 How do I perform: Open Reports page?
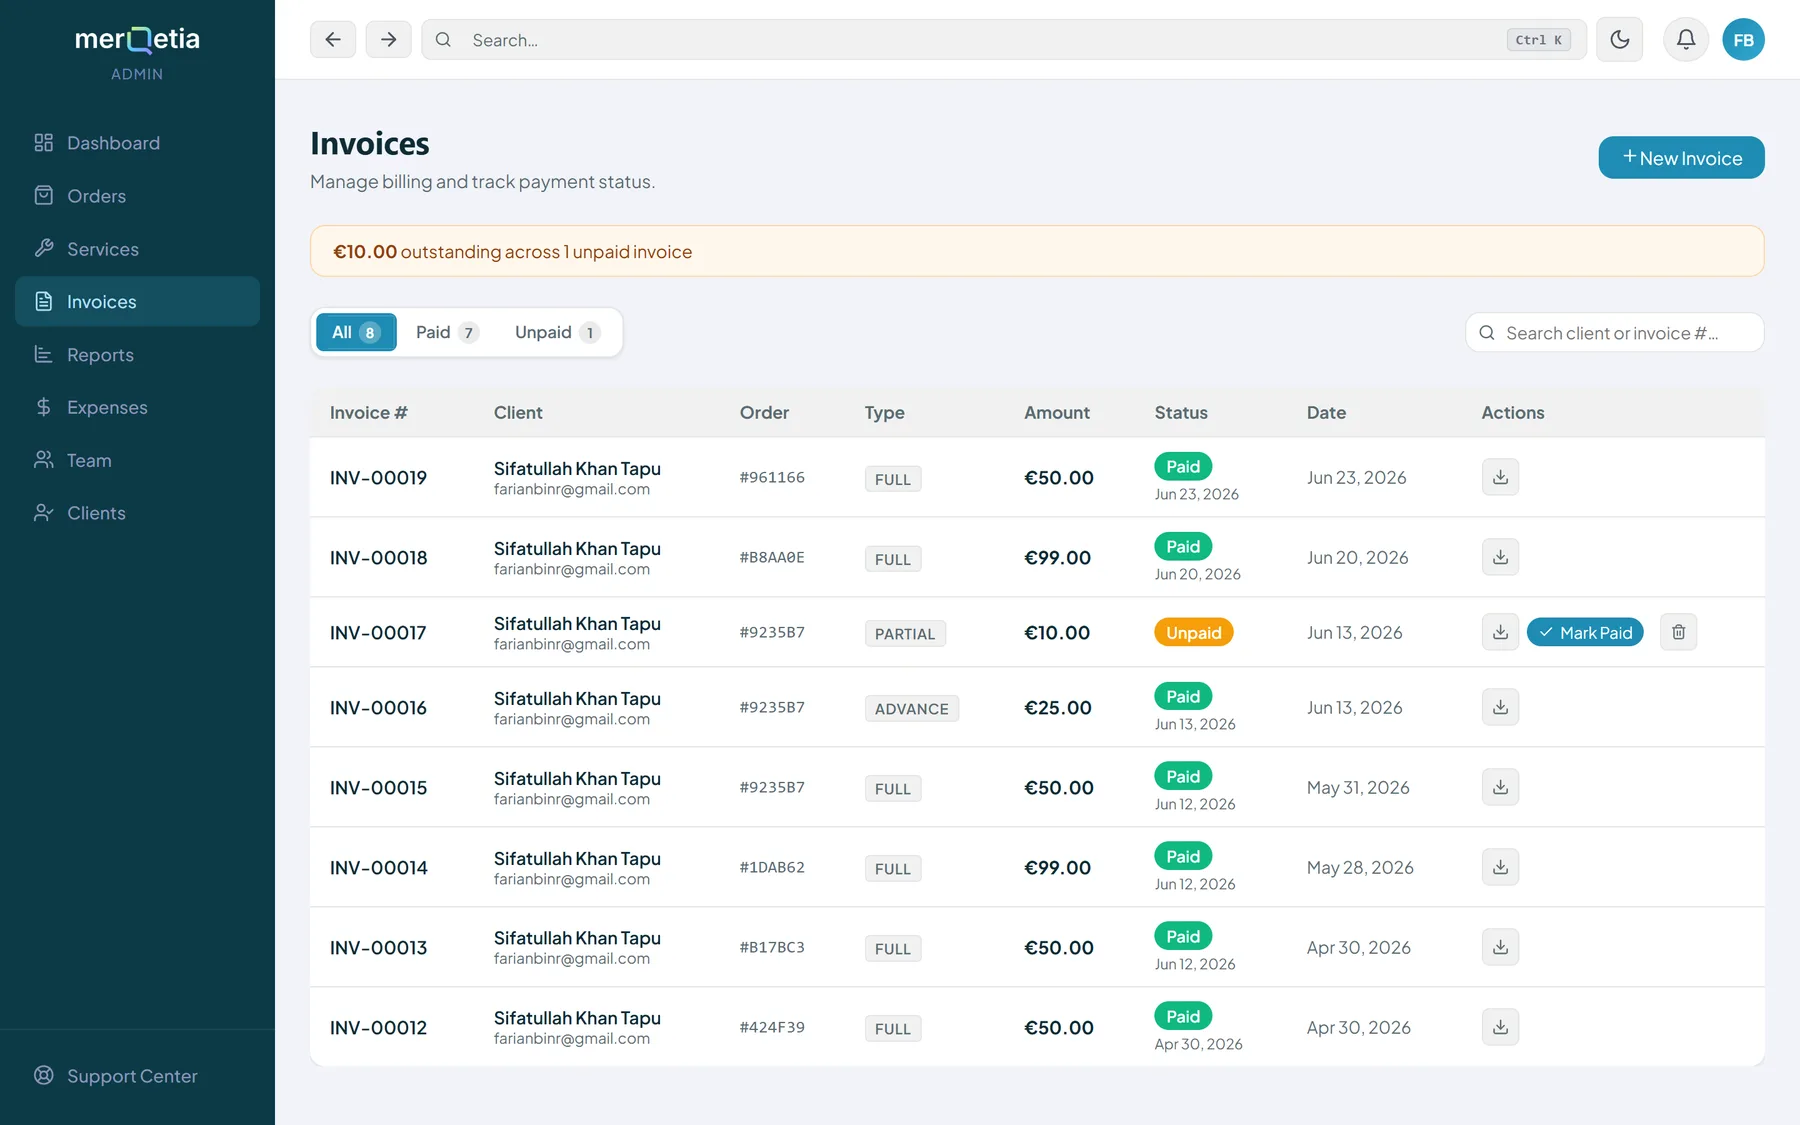(x=137, y=354)
